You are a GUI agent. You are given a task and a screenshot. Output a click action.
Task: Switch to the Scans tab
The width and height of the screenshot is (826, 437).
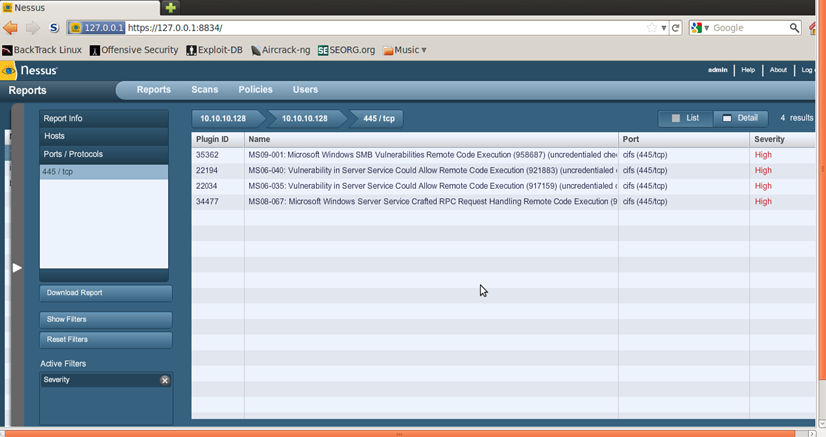click(x=204, y=90)
